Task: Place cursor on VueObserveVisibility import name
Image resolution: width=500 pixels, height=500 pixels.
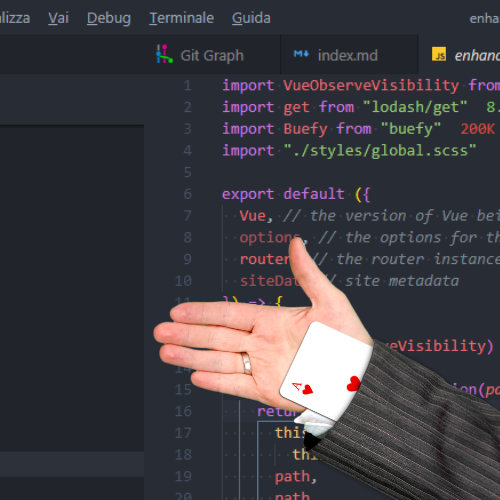Action: pyautogui.click(x=371, y=85)
